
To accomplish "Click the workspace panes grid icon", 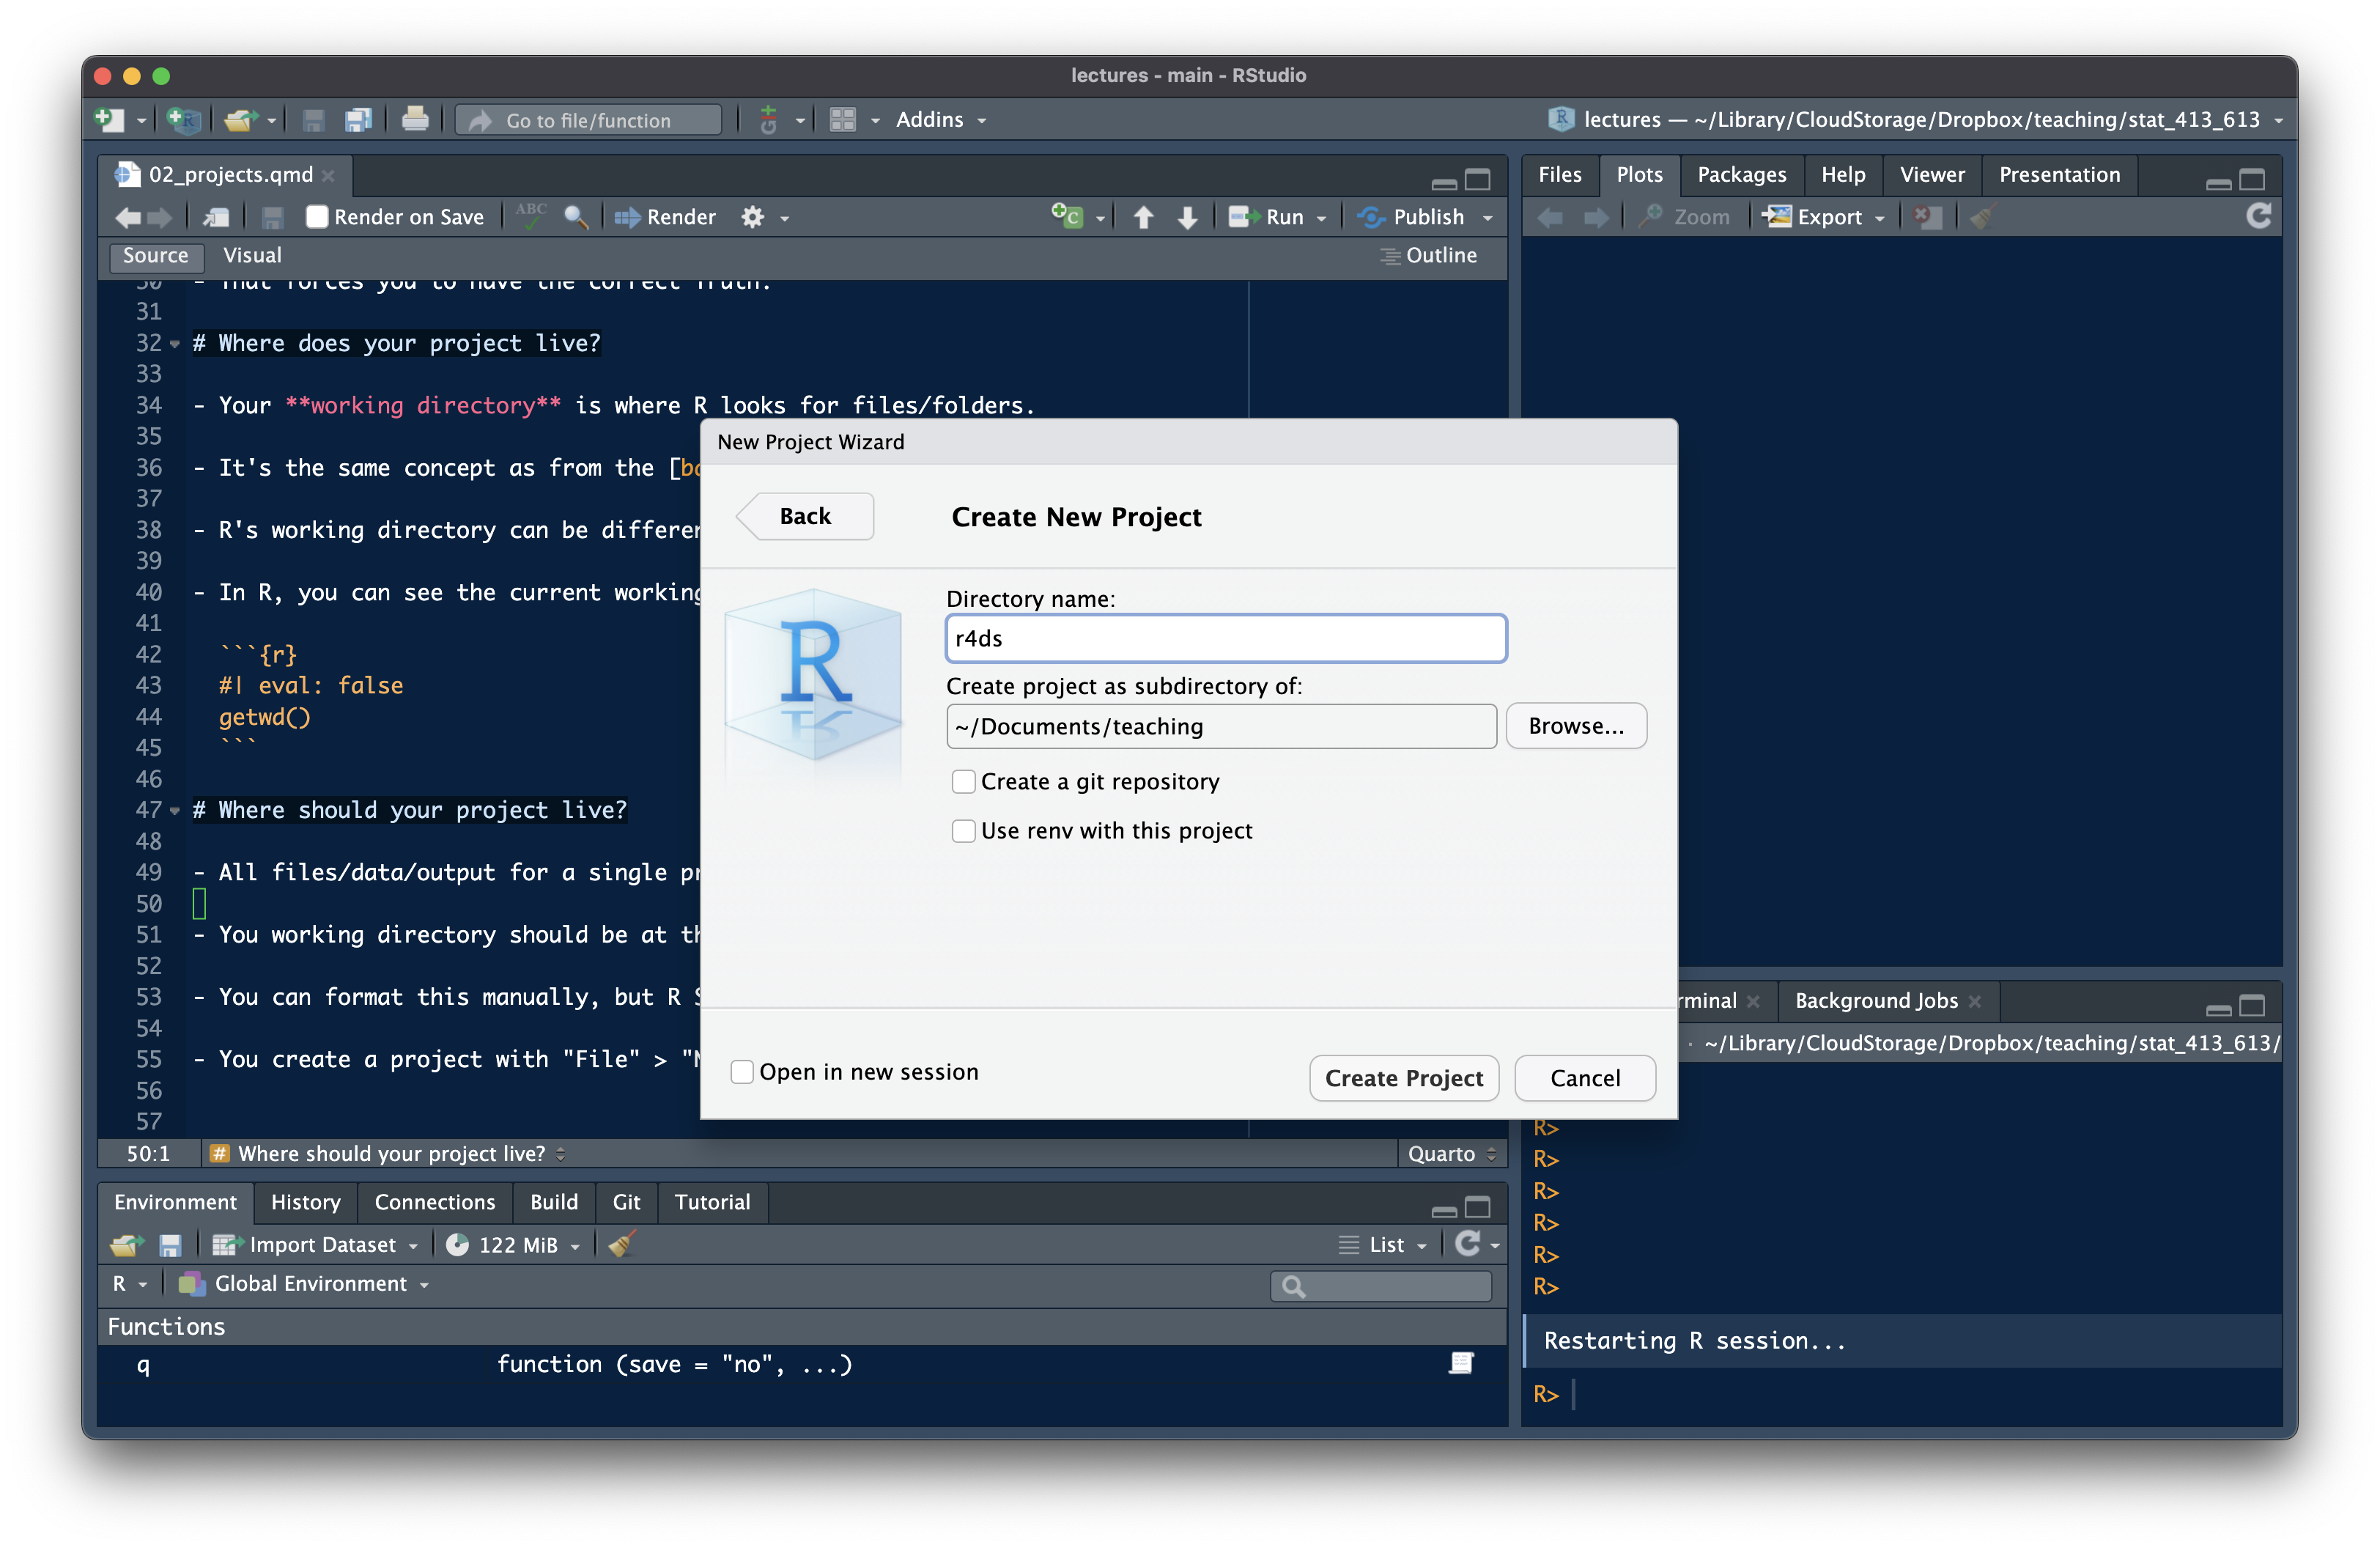I will point(843,120).
